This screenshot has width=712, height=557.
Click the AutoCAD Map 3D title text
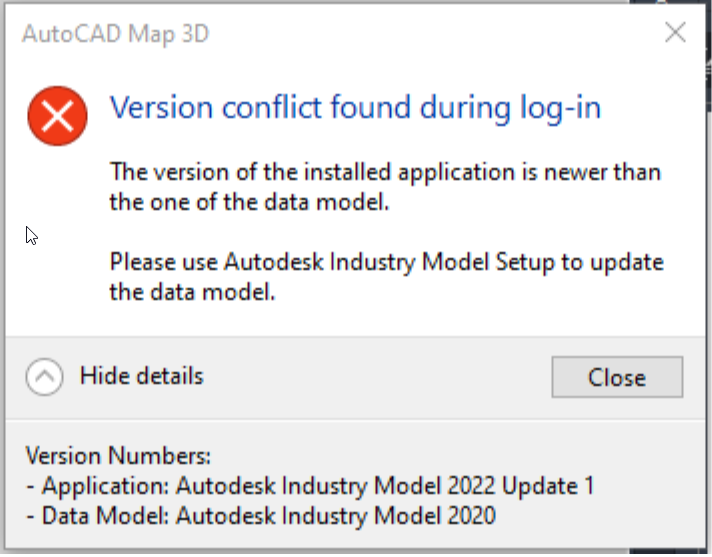(115, 33)
